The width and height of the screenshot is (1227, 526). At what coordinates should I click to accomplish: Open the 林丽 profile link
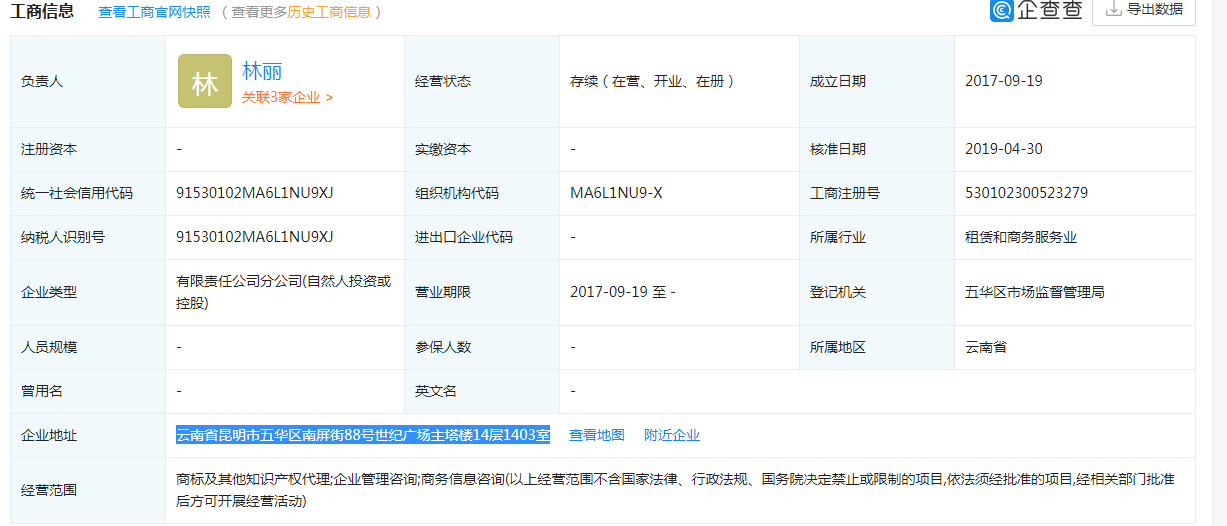pos(262,71)
